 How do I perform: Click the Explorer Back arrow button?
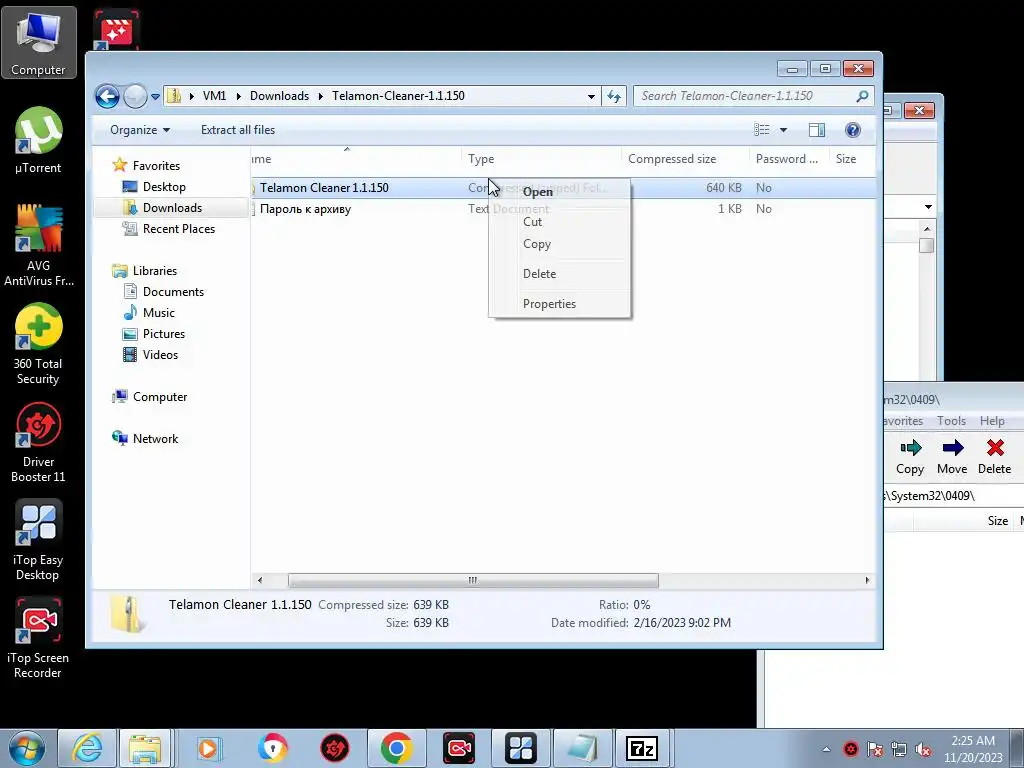pyautogui.click(x=108, y=96)
